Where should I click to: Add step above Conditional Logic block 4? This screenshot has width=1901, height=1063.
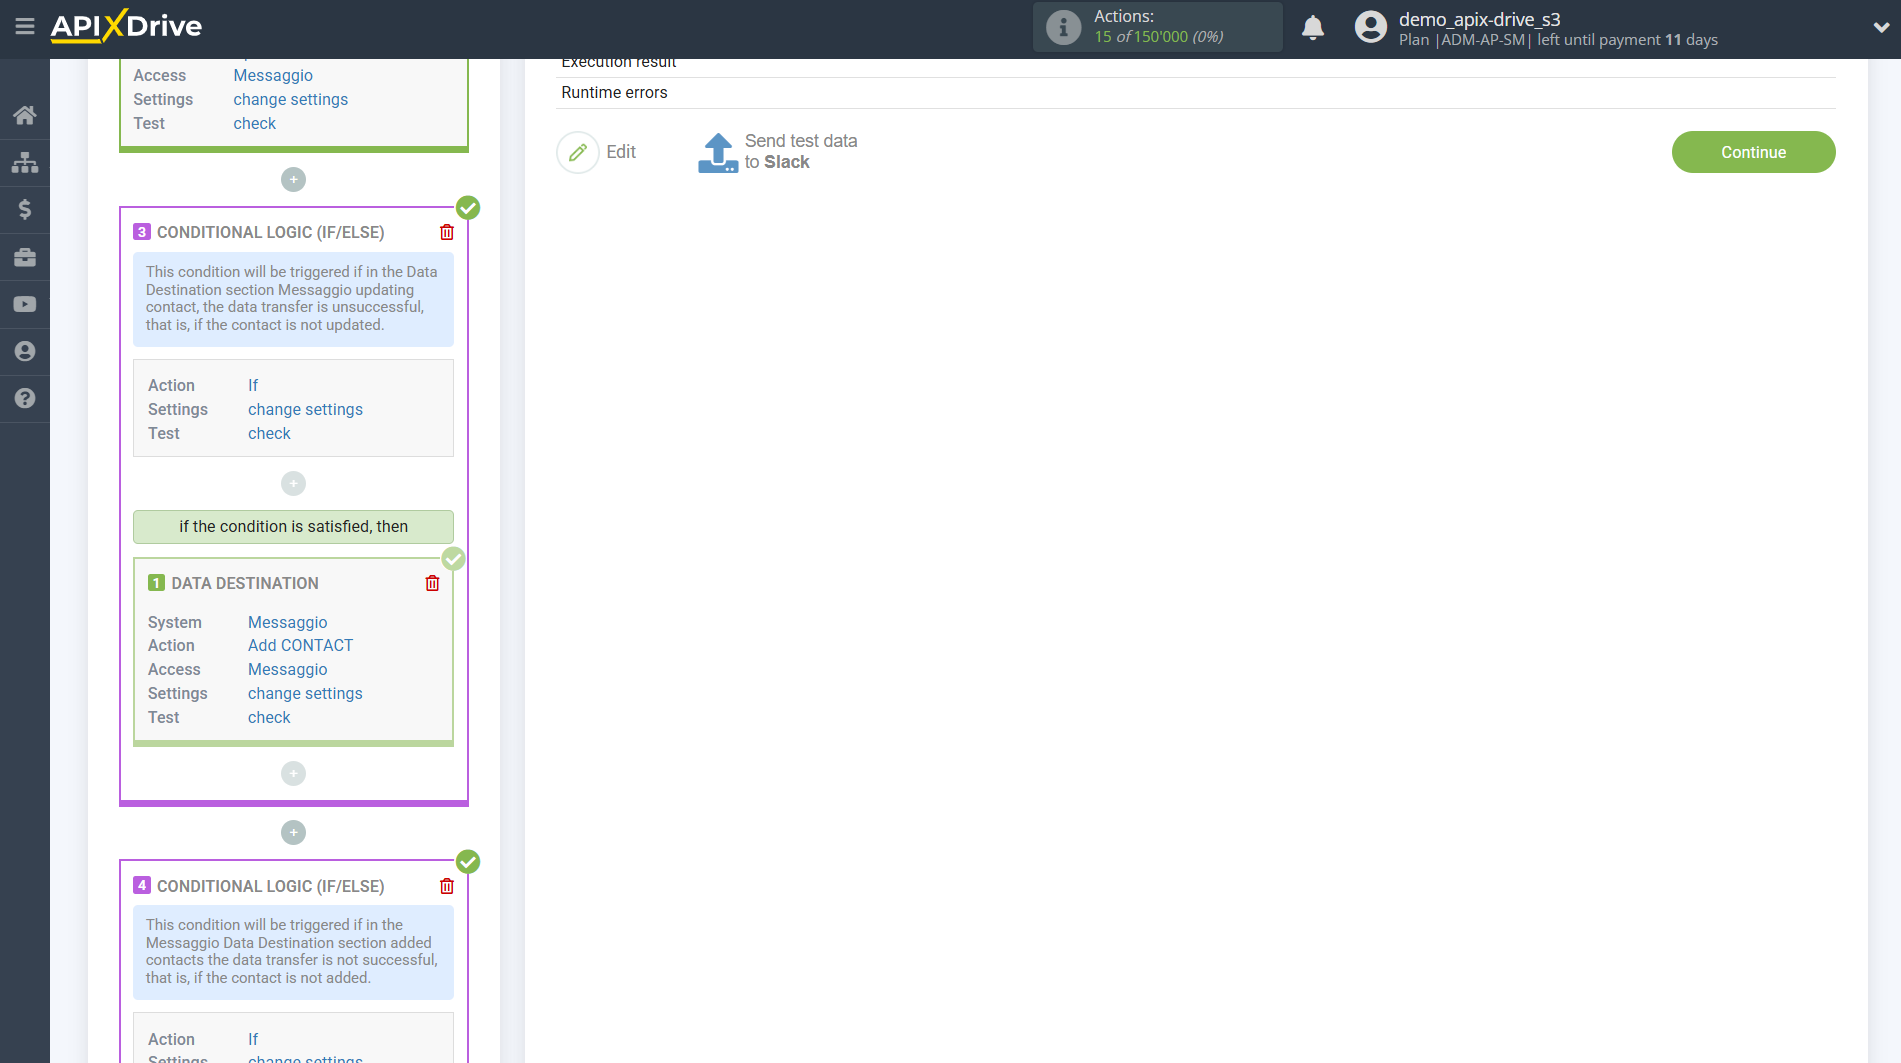pyautogui.click(x=293, y=833)
